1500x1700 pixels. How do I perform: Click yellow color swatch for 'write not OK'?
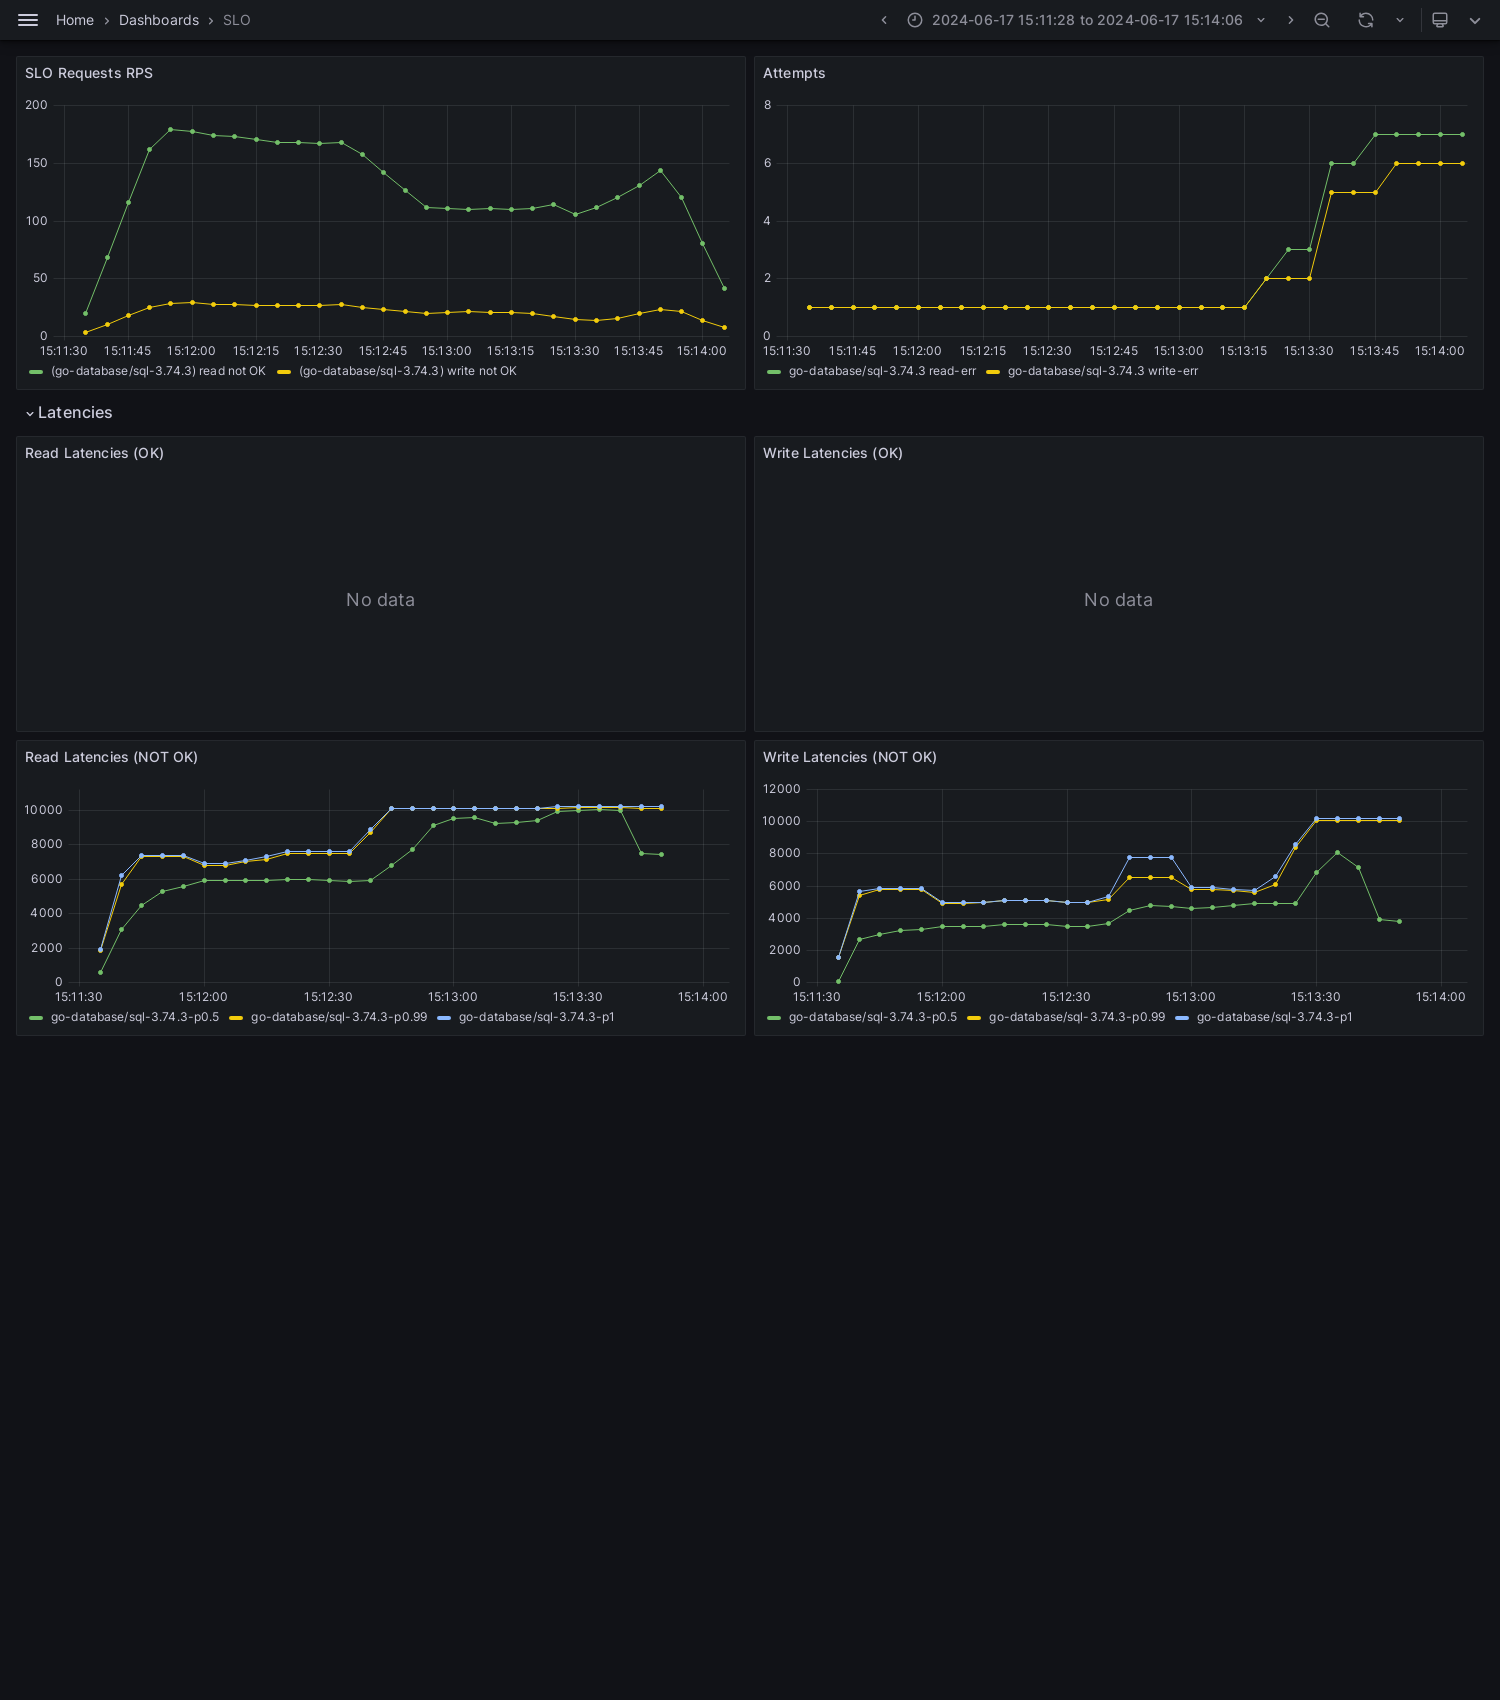point(284,372)
